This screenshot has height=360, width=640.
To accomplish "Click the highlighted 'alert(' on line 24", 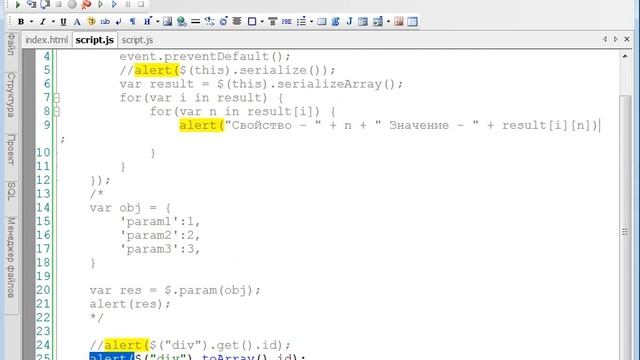I will 127,345.
